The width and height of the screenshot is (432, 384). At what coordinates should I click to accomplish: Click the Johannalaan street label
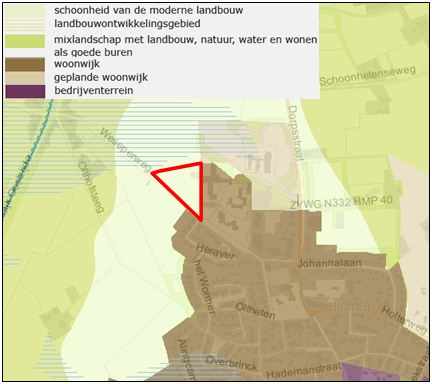click(329, 263)
